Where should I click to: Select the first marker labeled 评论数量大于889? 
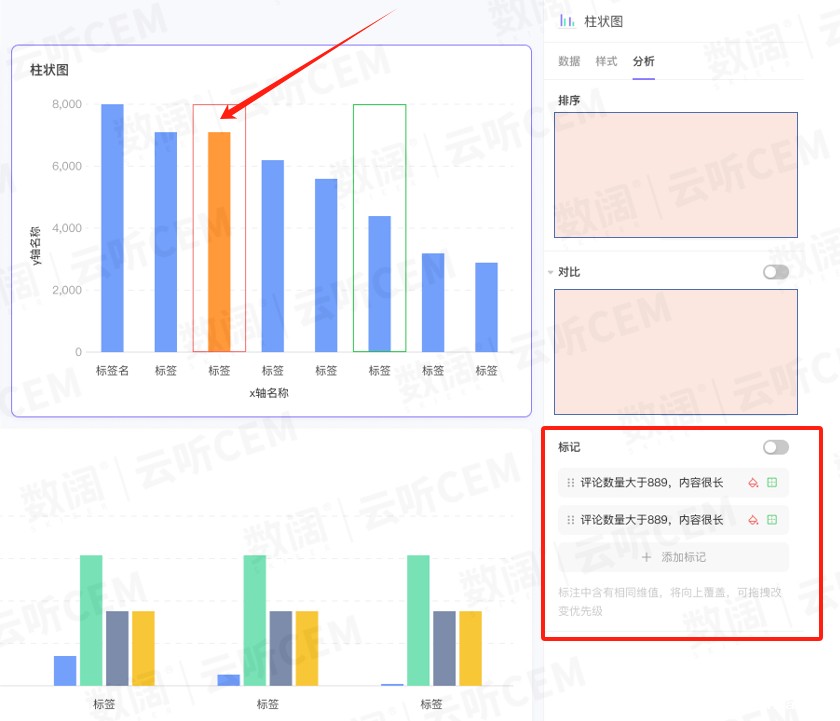pos(651,483)
